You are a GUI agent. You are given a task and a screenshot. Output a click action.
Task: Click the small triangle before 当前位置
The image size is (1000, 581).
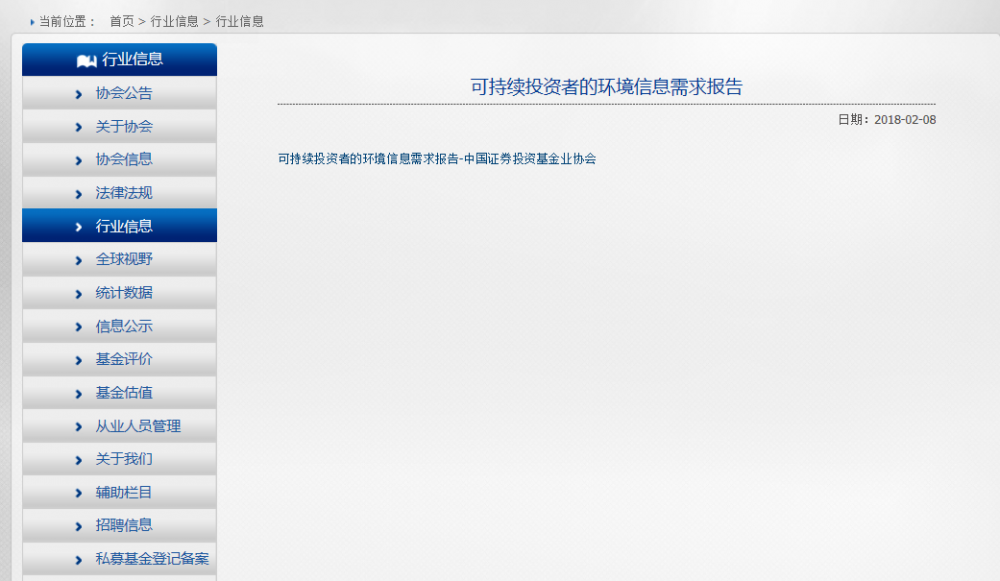pyautogui.click(x=32, y=22)
